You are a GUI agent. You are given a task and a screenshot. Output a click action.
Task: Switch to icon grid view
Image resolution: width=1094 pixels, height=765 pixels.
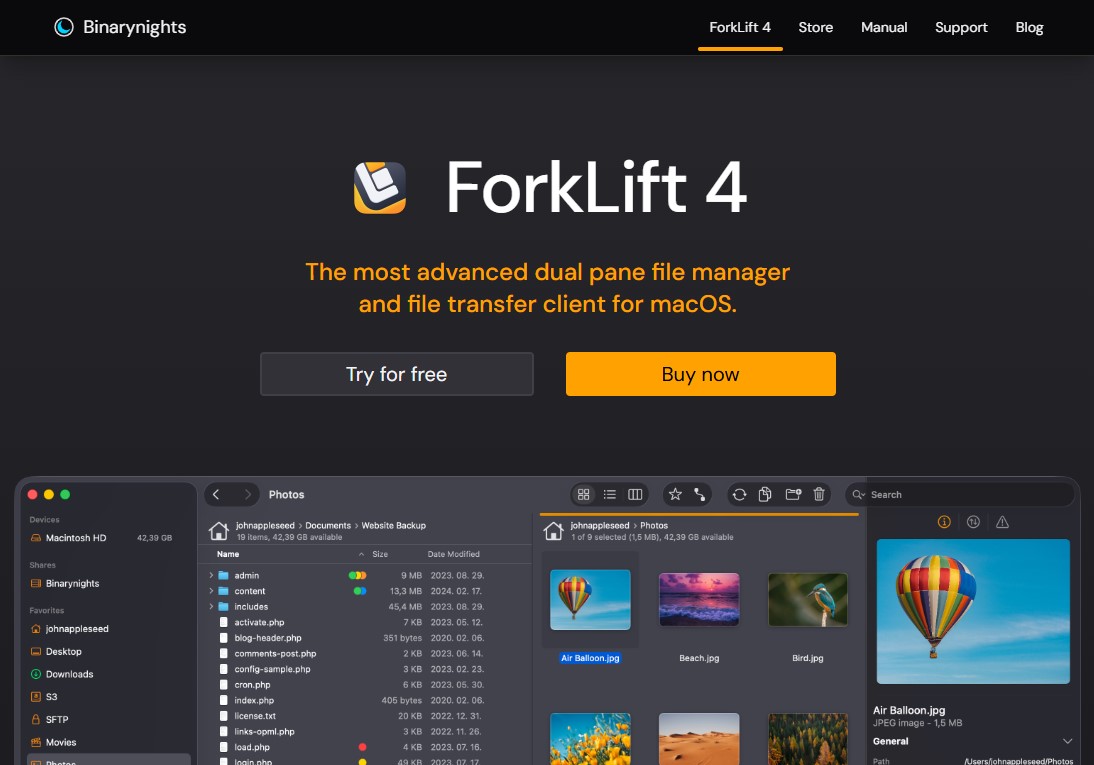(584, 494)
